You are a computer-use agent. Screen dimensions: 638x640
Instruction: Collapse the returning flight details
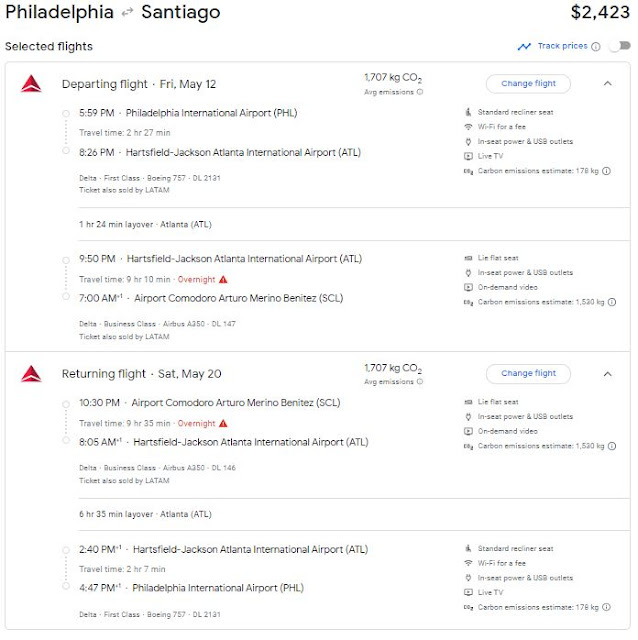pos(608,373)
